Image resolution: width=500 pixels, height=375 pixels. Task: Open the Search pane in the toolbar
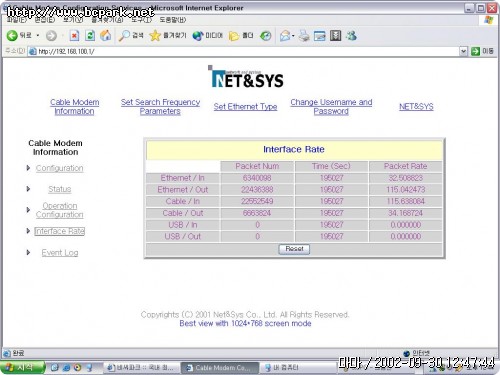pyautogui.click(x=131, y=36)
